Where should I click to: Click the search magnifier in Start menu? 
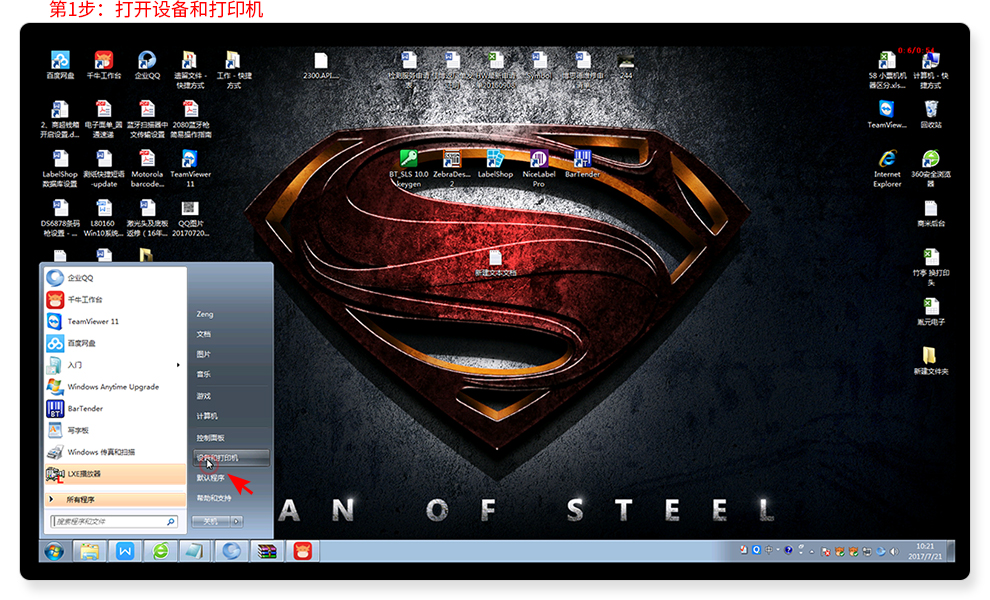(170, 522)
